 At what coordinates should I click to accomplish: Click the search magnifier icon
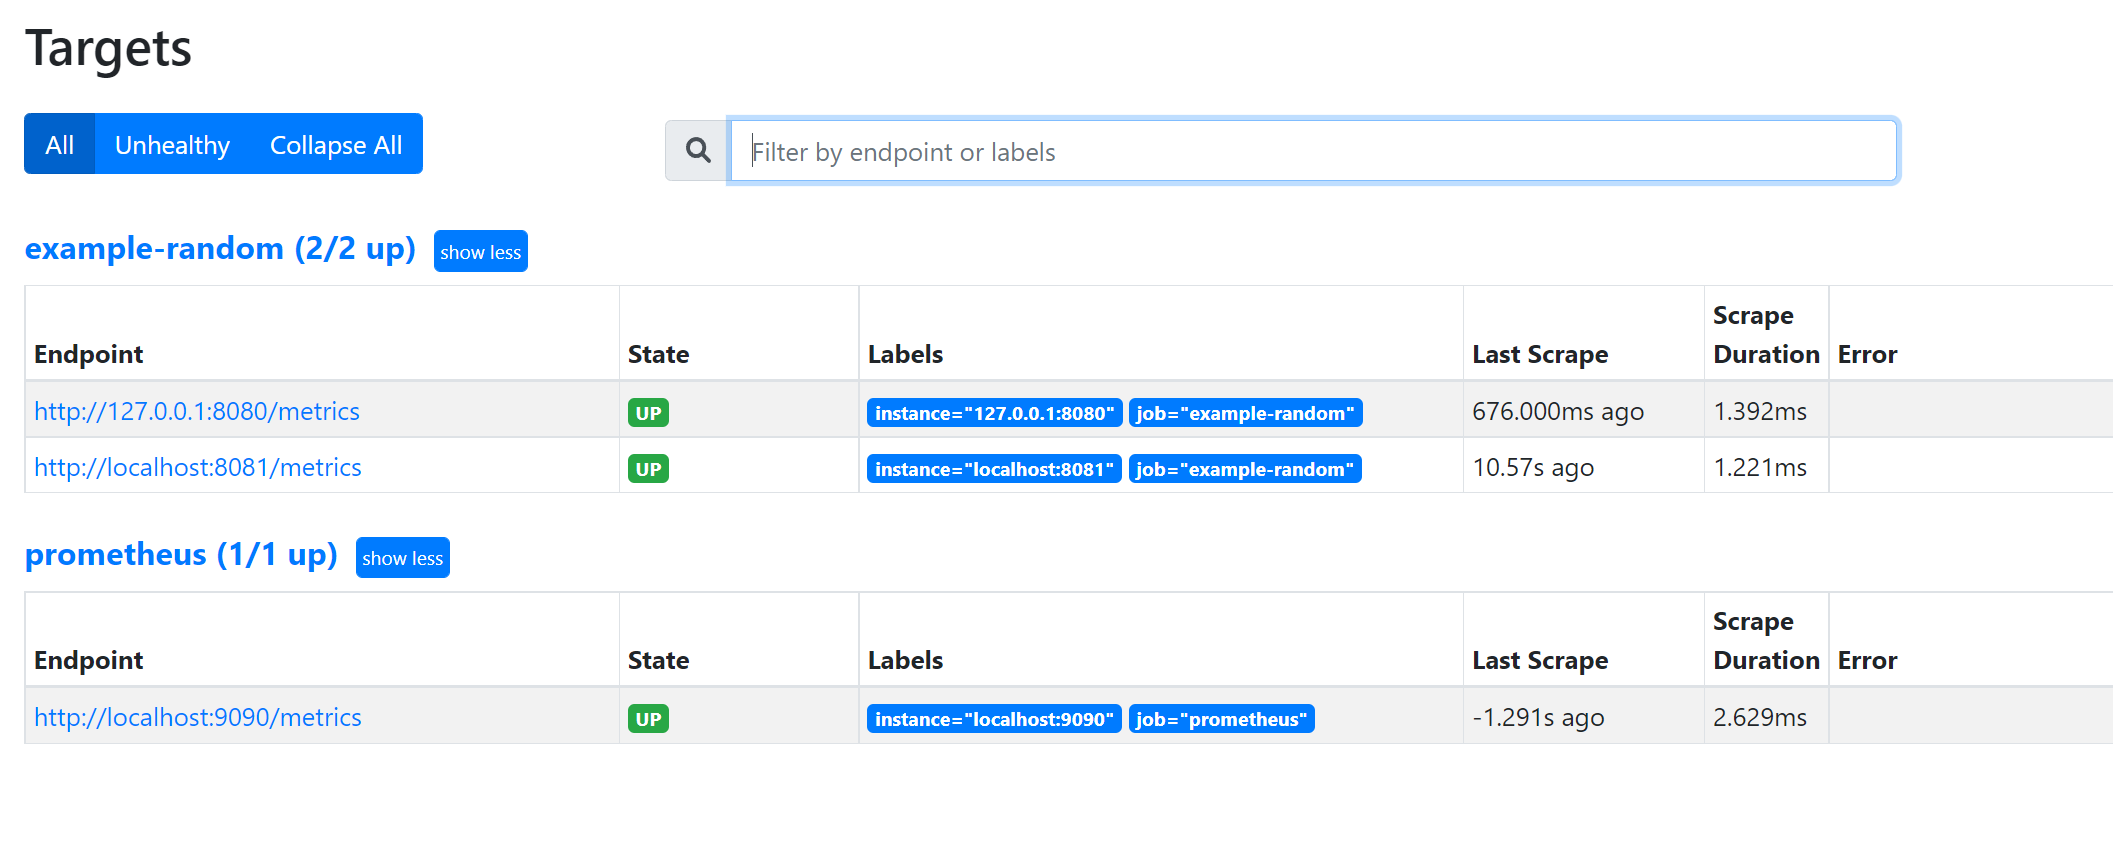click(698, 151)
